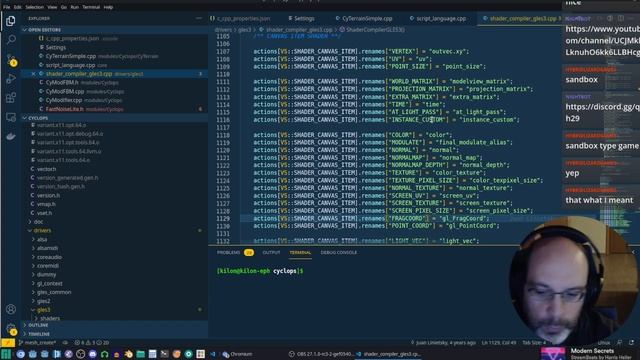Open the Remote Explorer view
The height and width of the screenshot is (360, 640).
11,117
